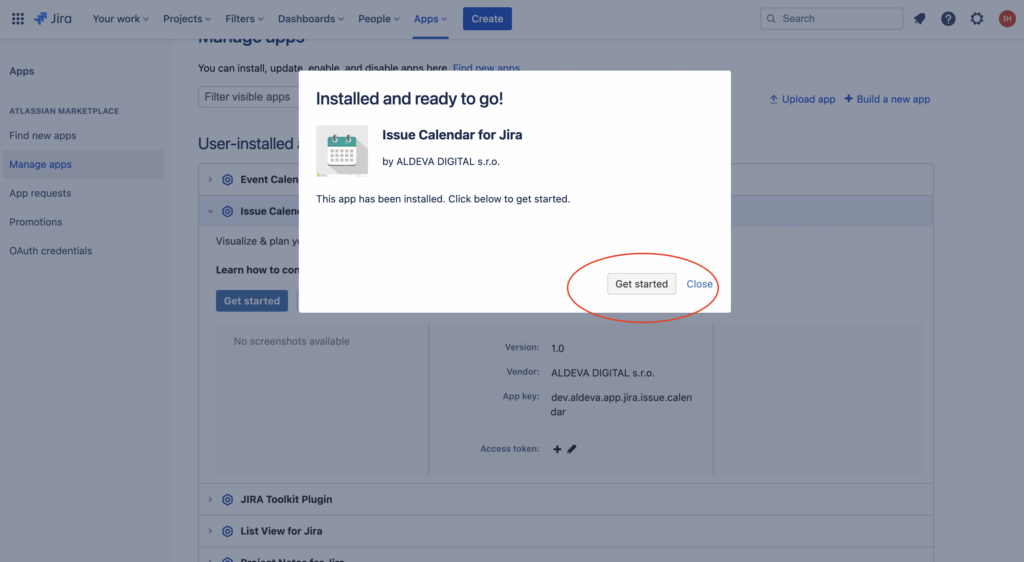Click the Event Calendar row app icon
Viewport: 1024px width, 562px height.
[x=227, y=180]
